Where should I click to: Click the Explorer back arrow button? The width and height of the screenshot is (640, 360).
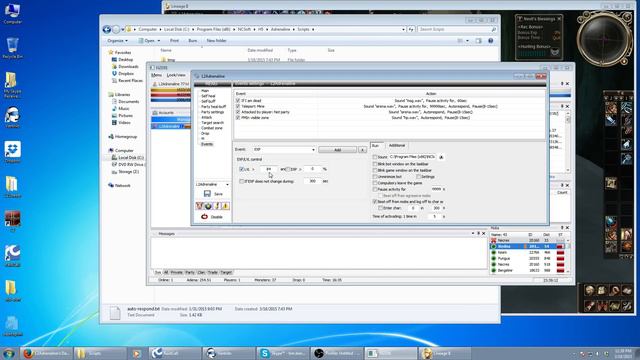click(x=107, y=29)
